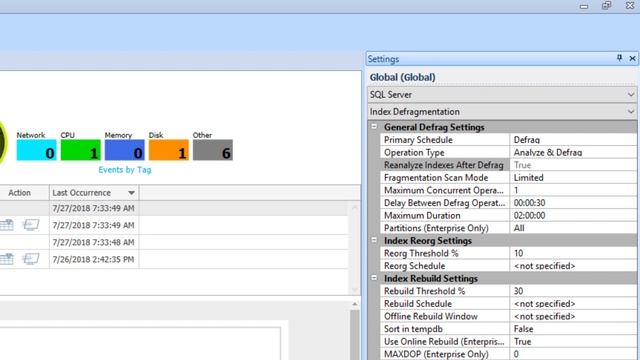Collapse General Defrag Settings section
The image size is (640, 360).
click(374, 127)
